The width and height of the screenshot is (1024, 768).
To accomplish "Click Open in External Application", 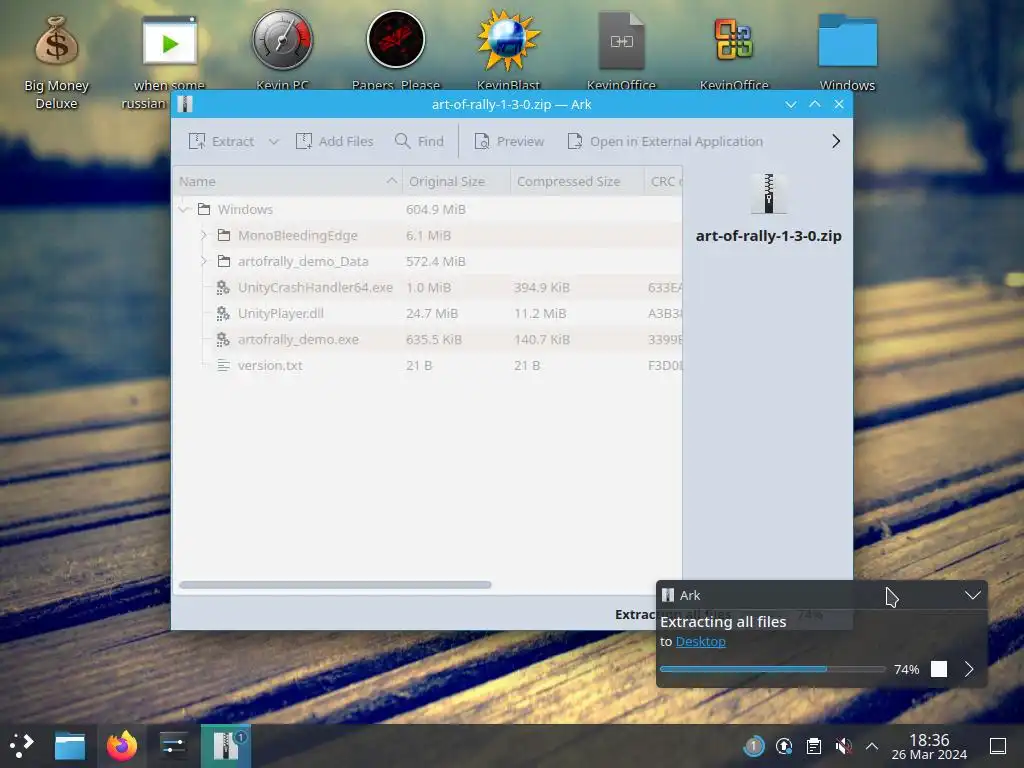I will (x=665, y=141).
